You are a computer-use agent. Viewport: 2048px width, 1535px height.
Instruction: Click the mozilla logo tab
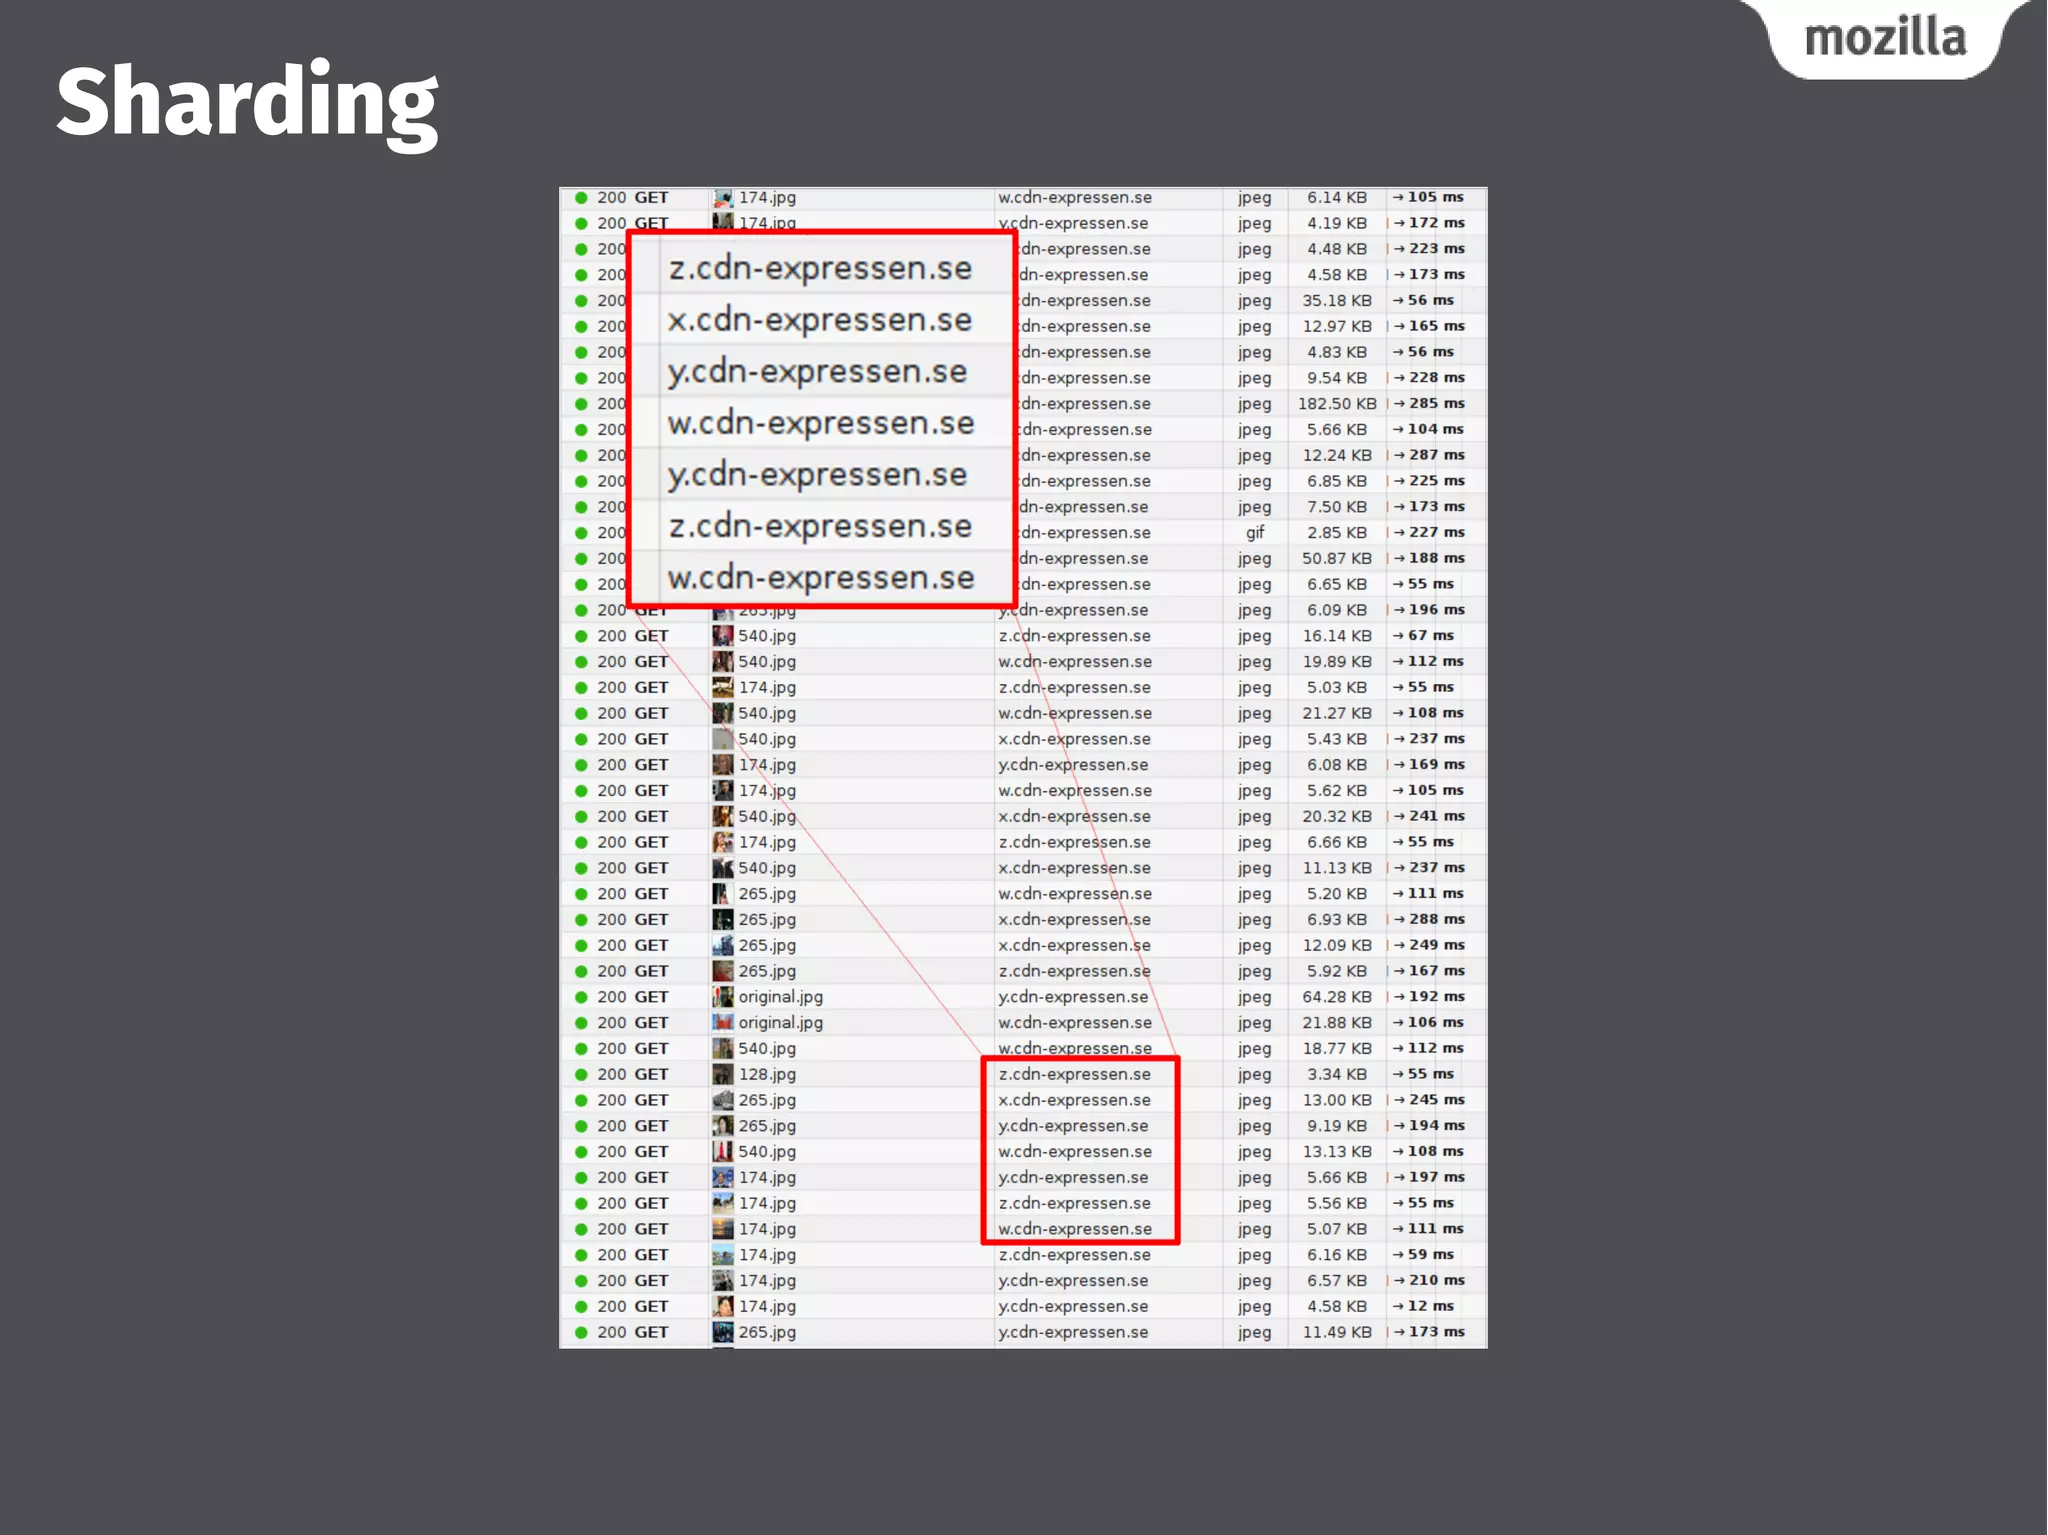coord(1886,38)
